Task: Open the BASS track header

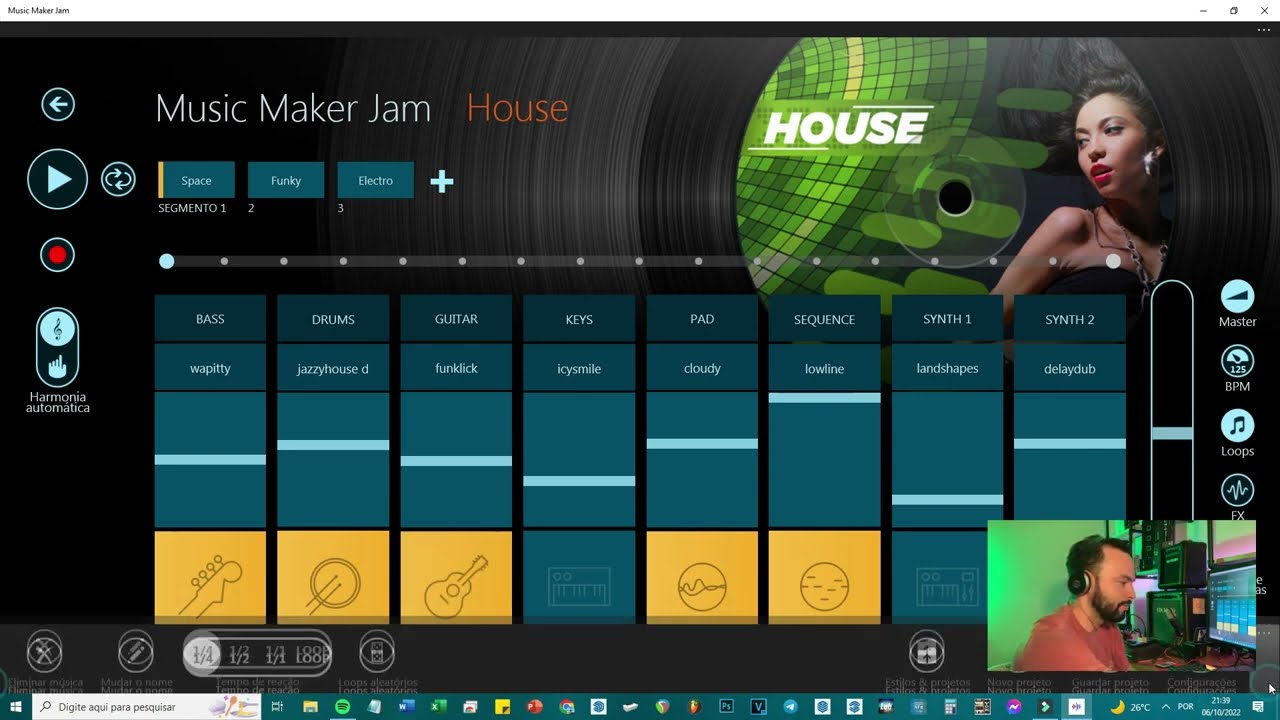Action: click(x=210, y=319)
